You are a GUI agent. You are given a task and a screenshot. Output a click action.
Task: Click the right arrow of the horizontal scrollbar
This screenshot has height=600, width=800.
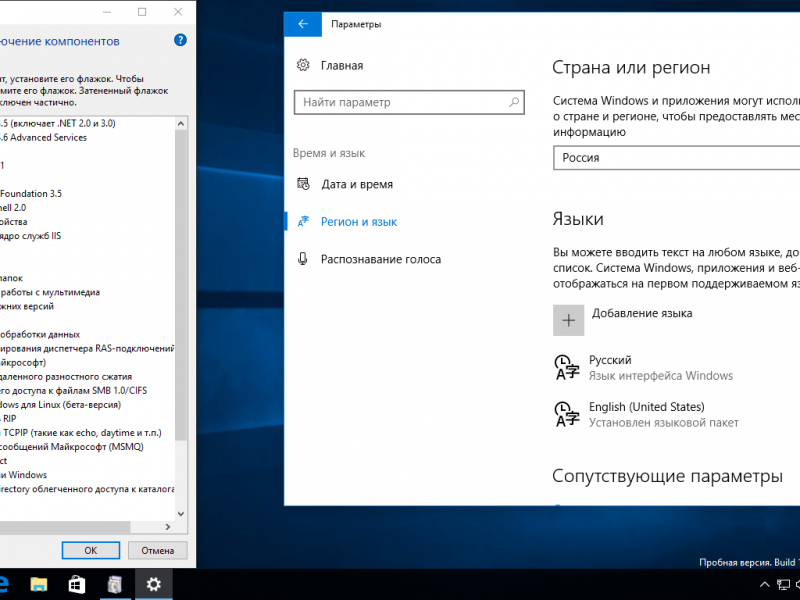168,527
